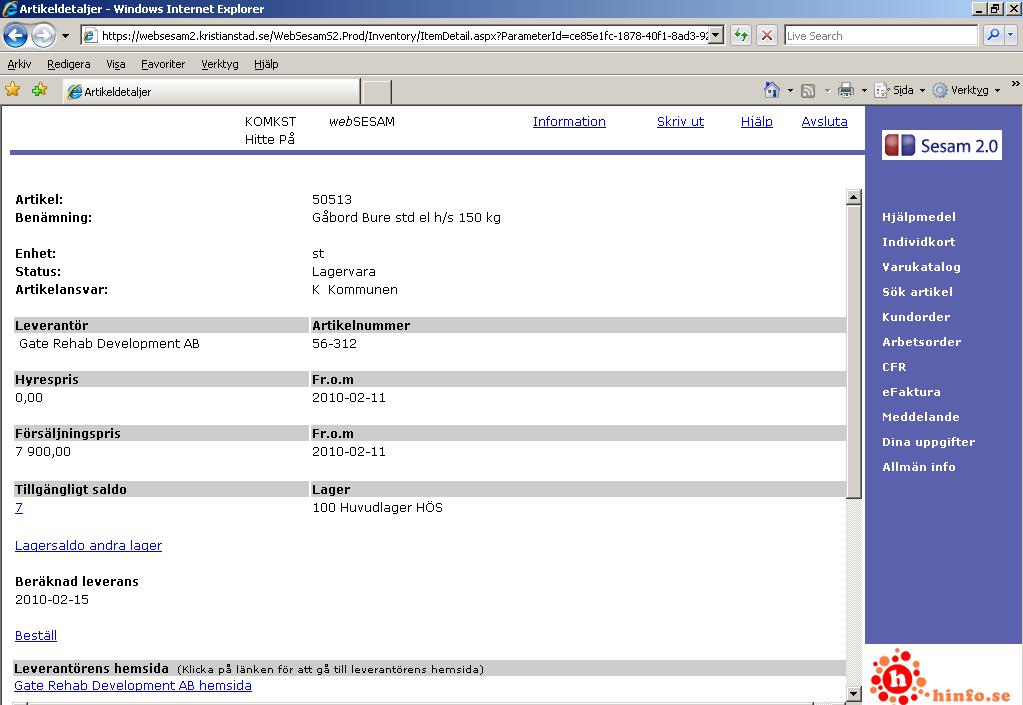Click the Favorites Center star icon
The width and height of the screenshot is (1023, 705).
(x=12, y=90)
